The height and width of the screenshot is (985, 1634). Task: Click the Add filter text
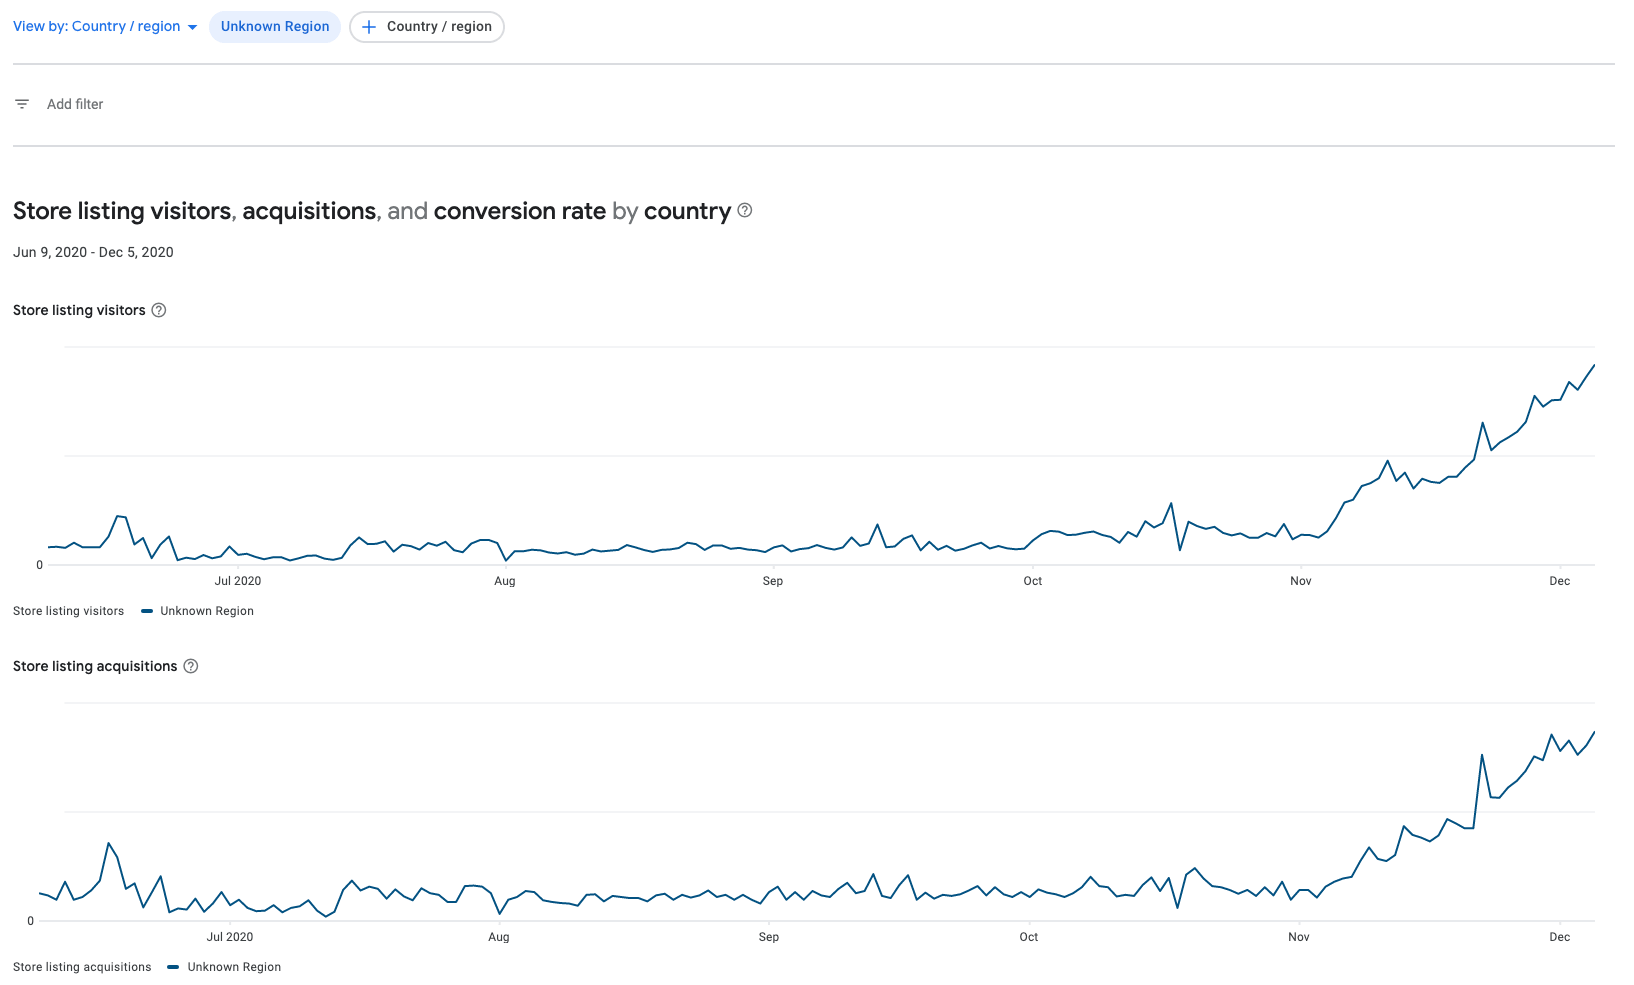[75, 104]
